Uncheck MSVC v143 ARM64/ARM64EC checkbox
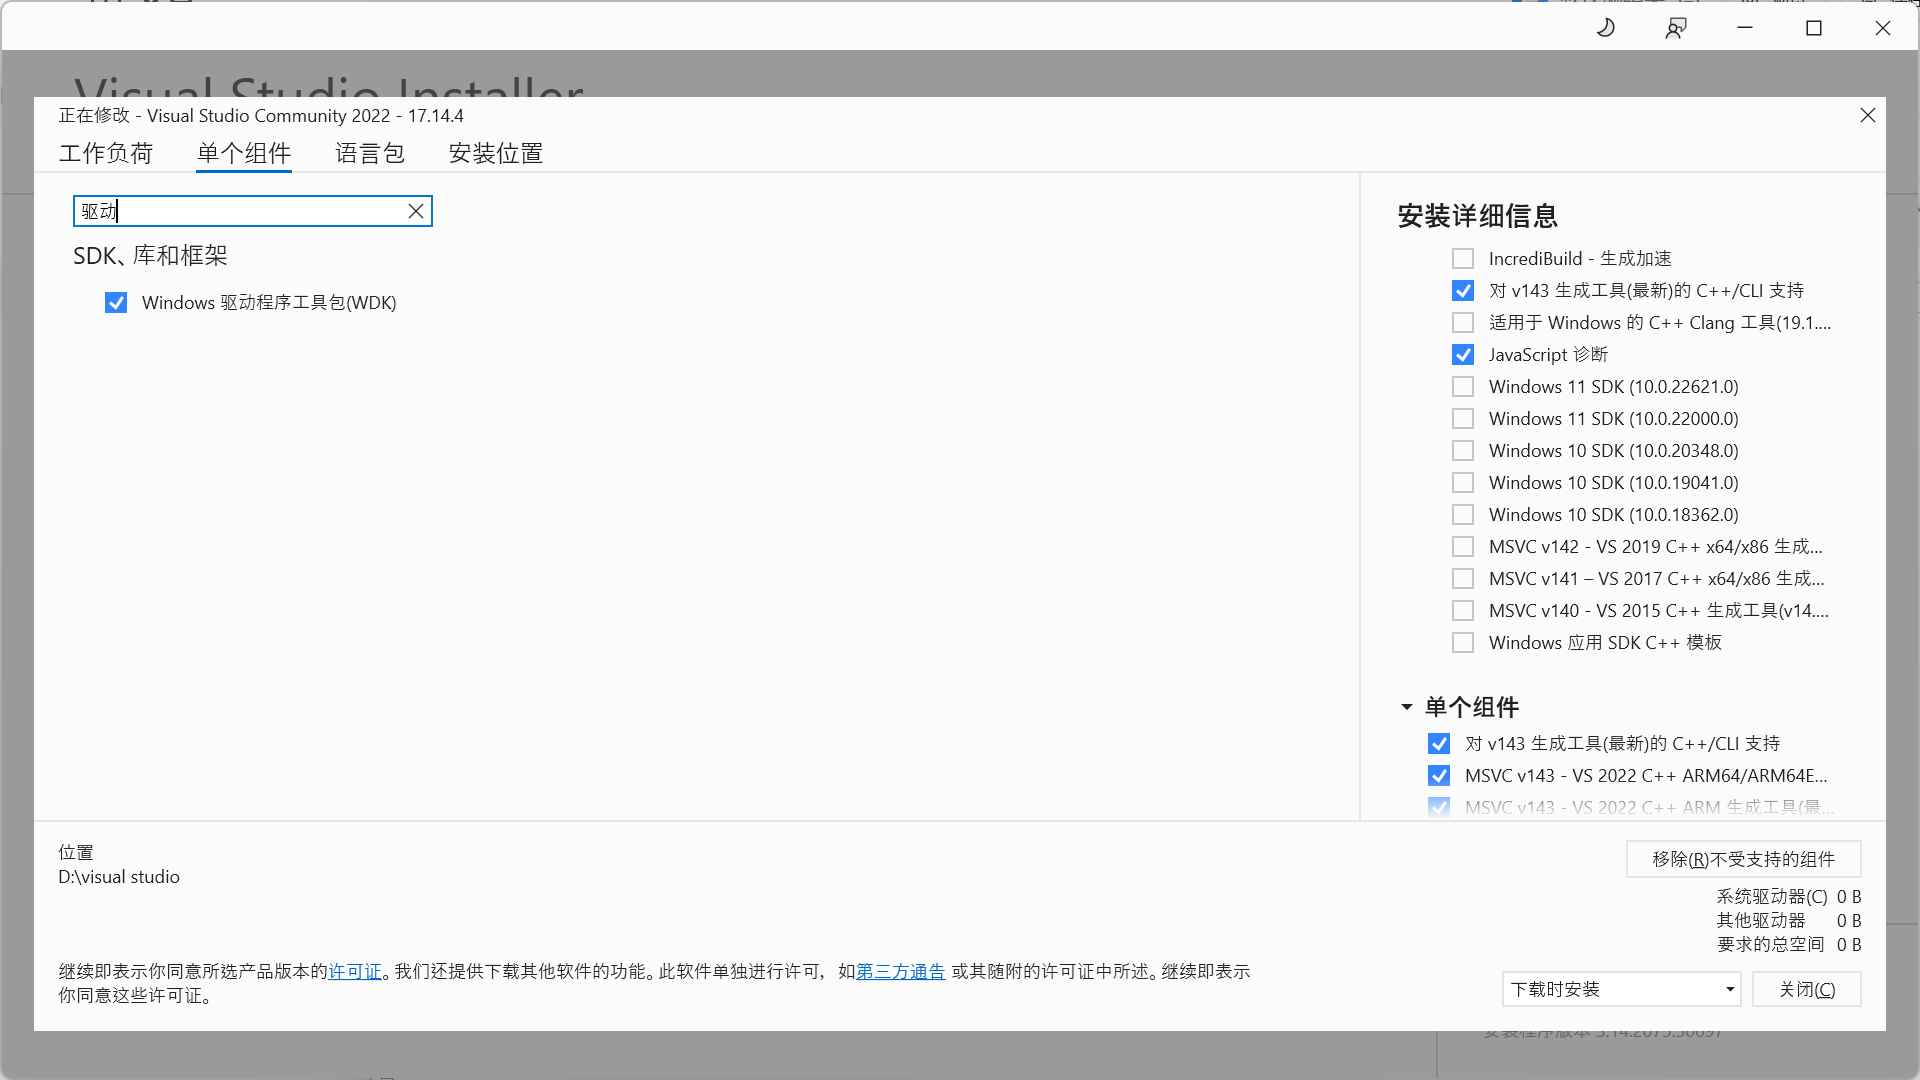 pos(1439,776)
